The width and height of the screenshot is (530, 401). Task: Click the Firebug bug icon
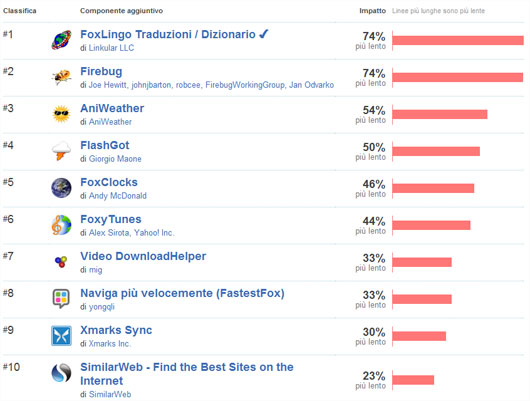coord(62,77)
